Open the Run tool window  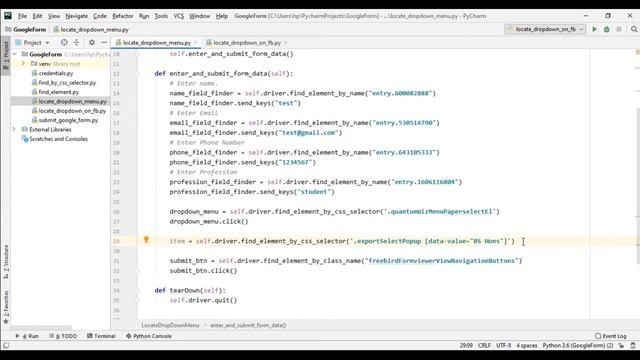27,336
